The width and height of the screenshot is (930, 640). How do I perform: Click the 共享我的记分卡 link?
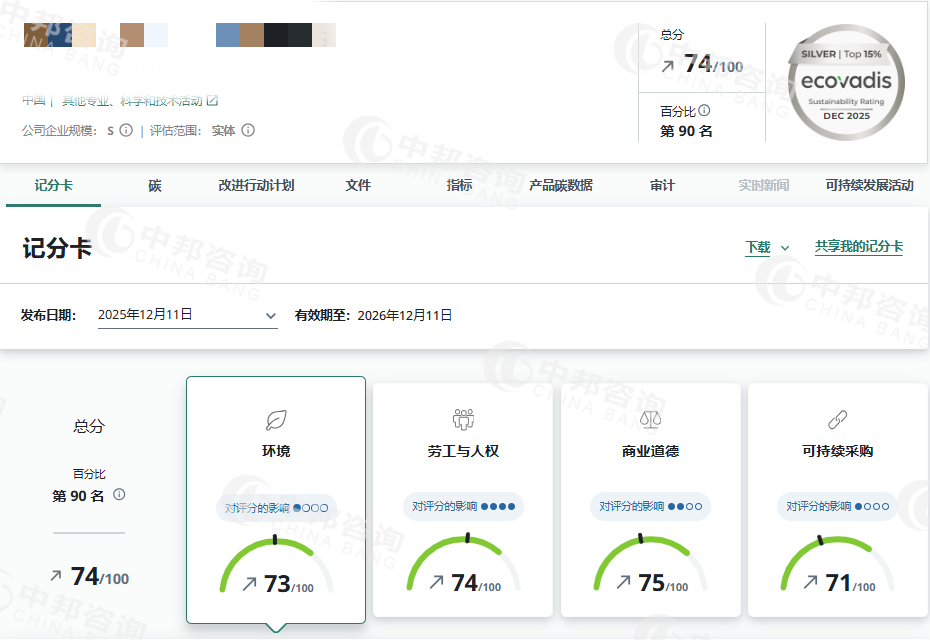tap(858, 246)
